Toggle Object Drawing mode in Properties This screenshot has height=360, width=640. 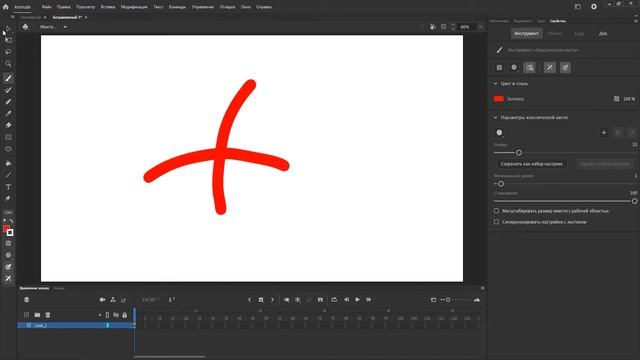pos(499,68)
